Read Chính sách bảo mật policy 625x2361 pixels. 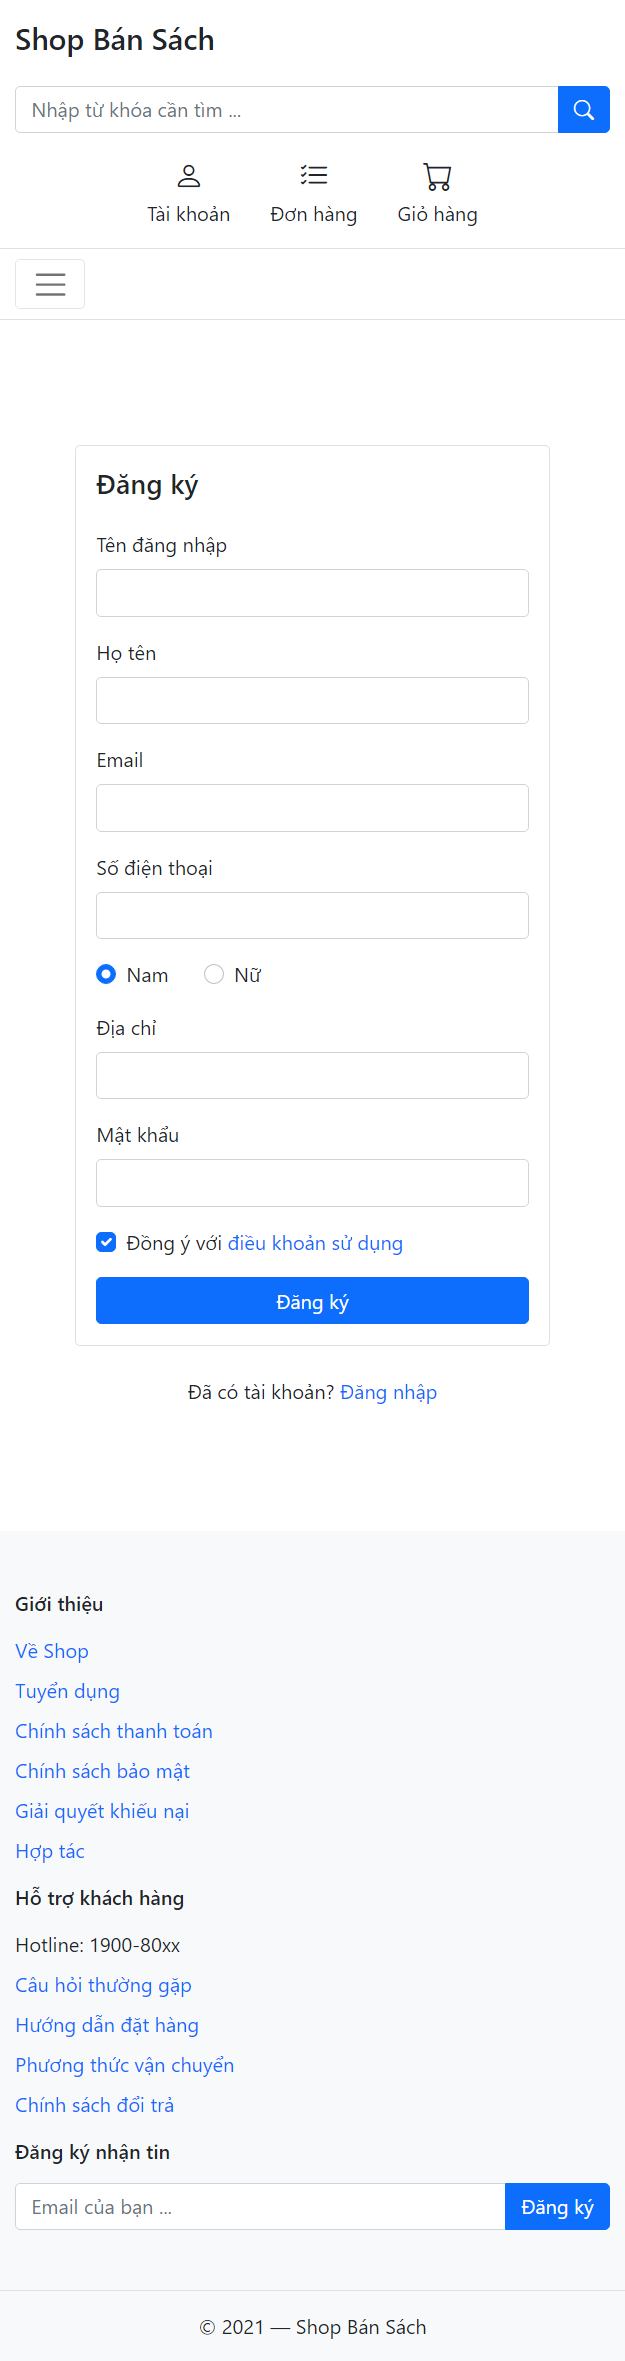(101, 1770)
